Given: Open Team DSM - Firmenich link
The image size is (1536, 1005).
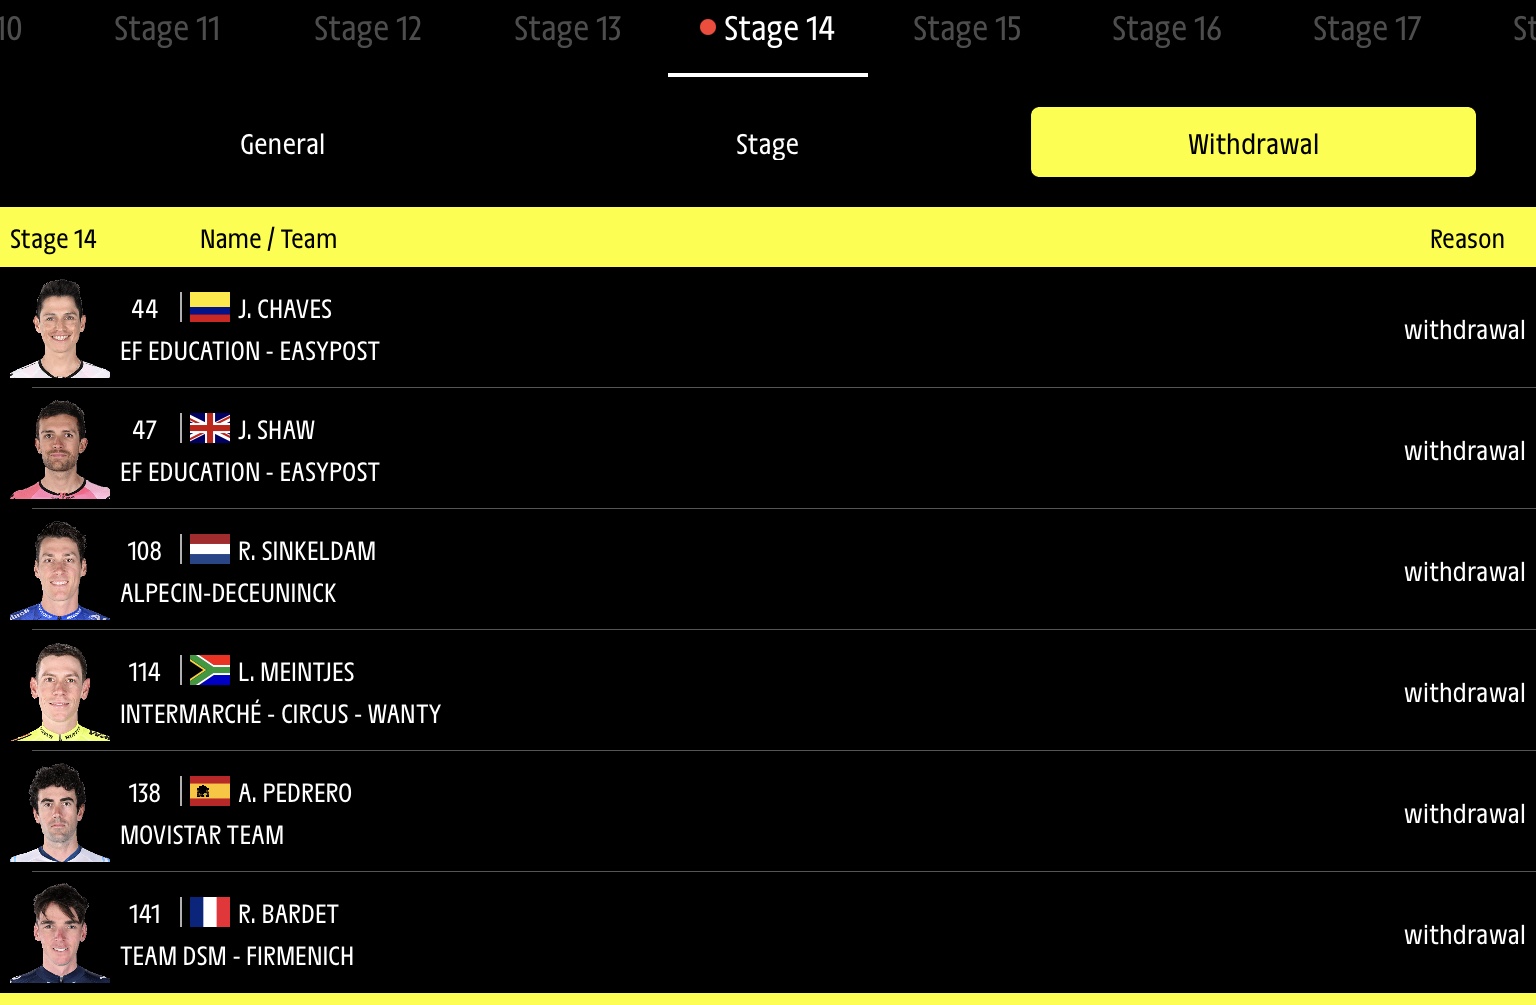Looking at the screenshot, I should coord(237,956).
